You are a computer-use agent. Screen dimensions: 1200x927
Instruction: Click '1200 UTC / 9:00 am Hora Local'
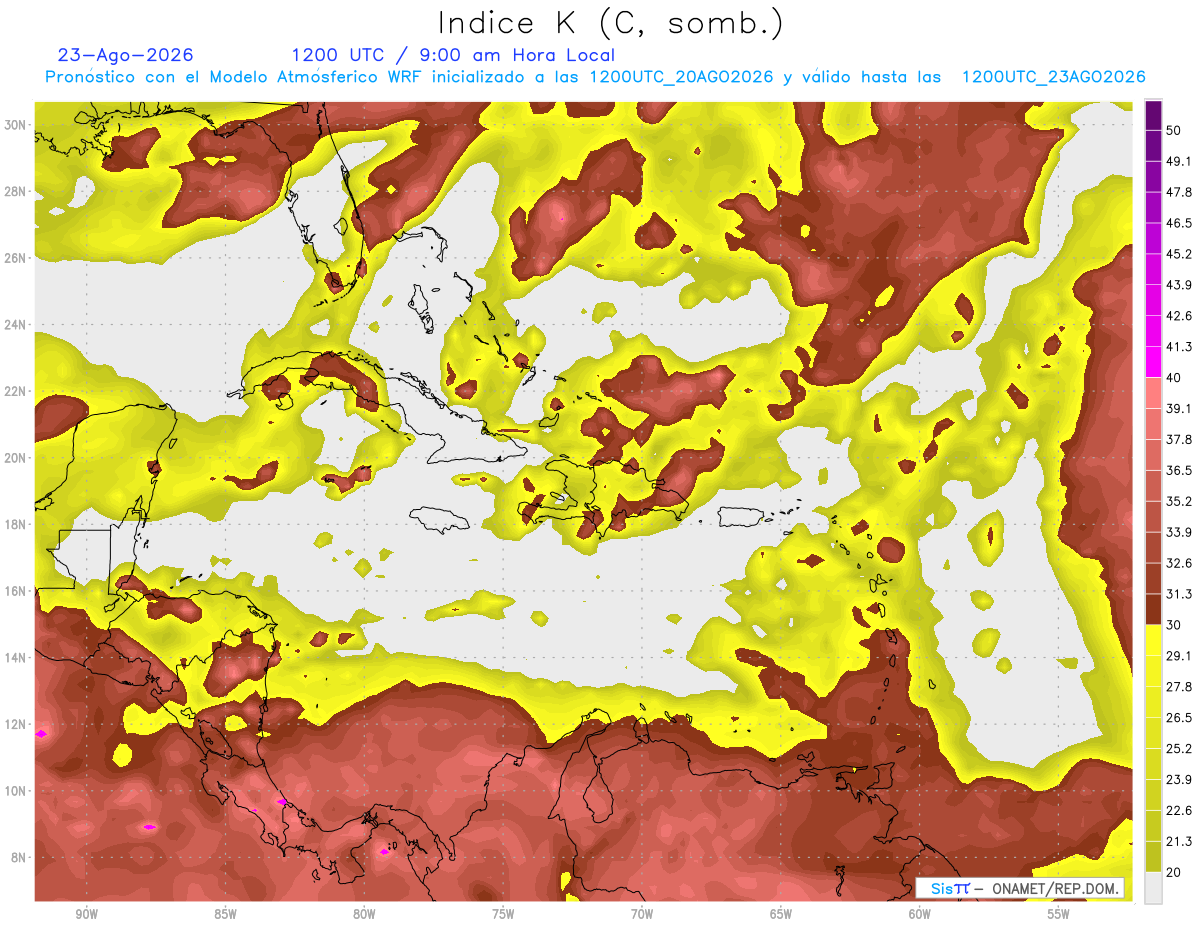tap(453, 55)
